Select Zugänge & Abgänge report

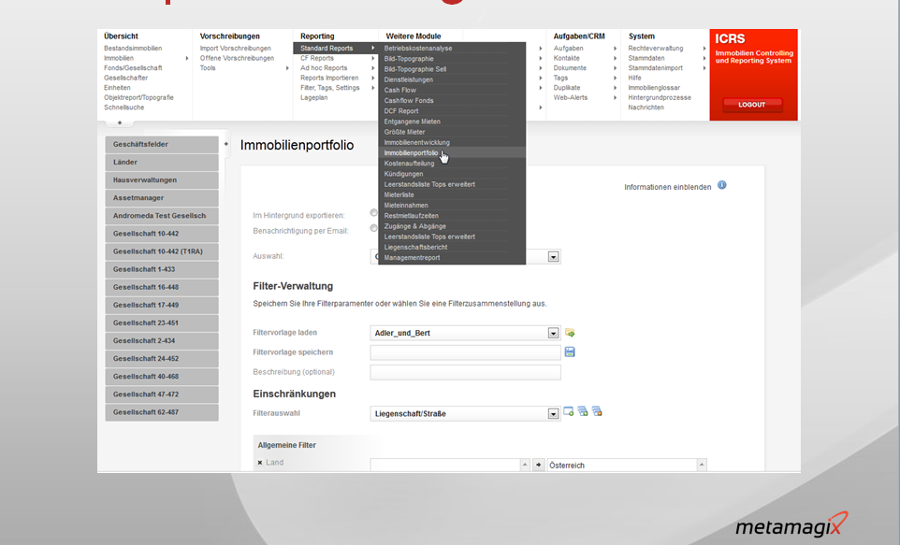point(415,226)
